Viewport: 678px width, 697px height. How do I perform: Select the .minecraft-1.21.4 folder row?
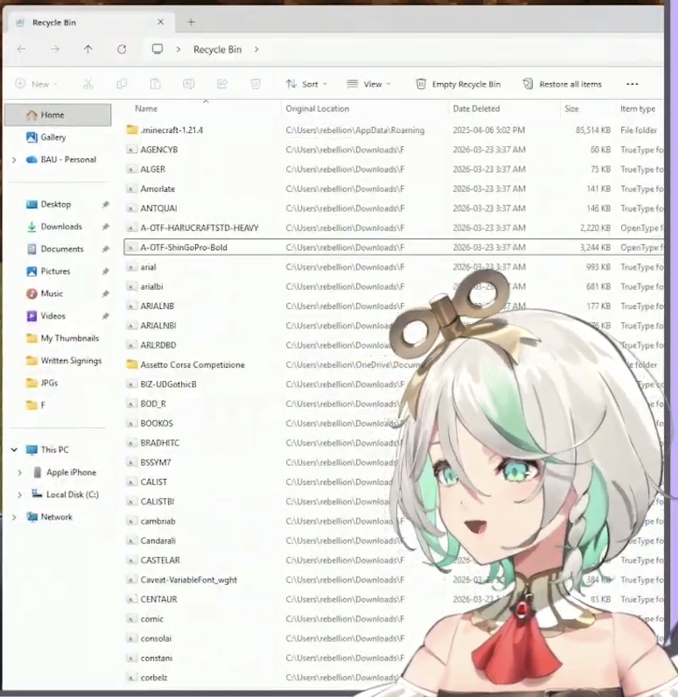393,130
